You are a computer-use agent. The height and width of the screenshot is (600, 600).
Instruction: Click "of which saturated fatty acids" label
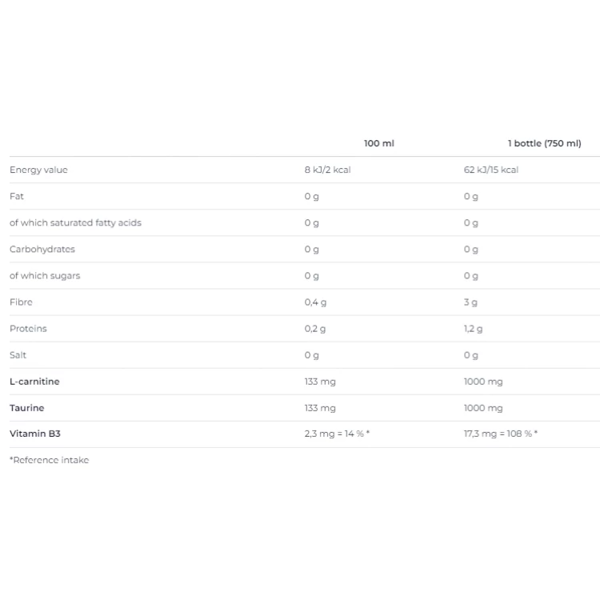75,223
